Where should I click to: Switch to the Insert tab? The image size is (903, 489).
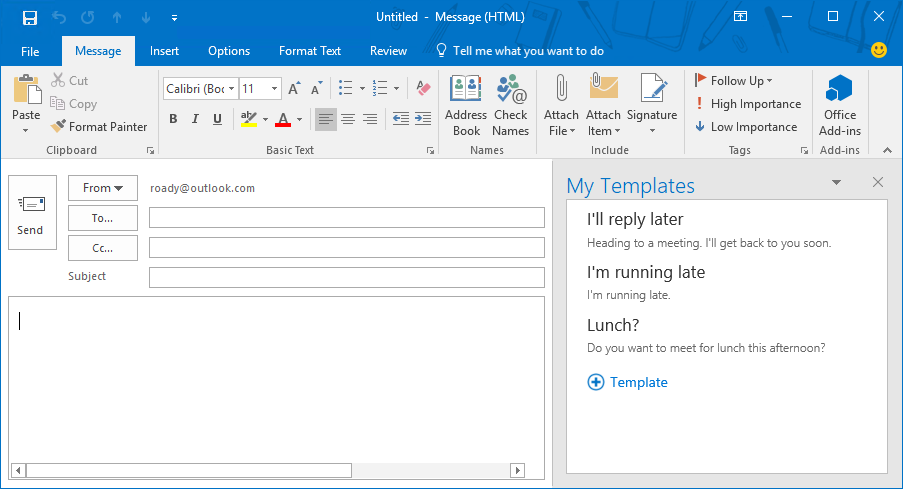pos(164,51)
